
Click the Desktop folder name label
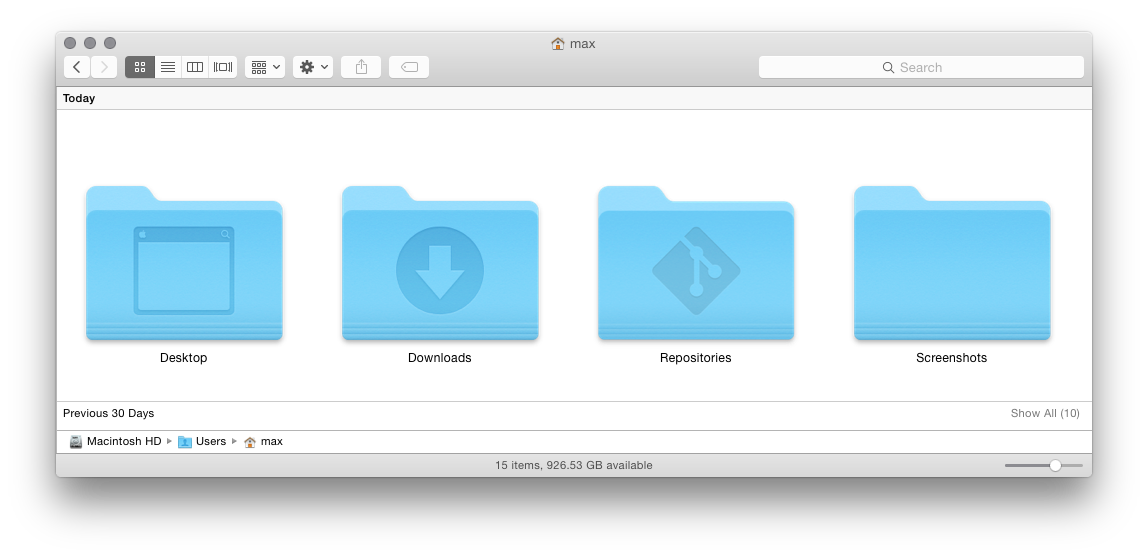point(184,358)
